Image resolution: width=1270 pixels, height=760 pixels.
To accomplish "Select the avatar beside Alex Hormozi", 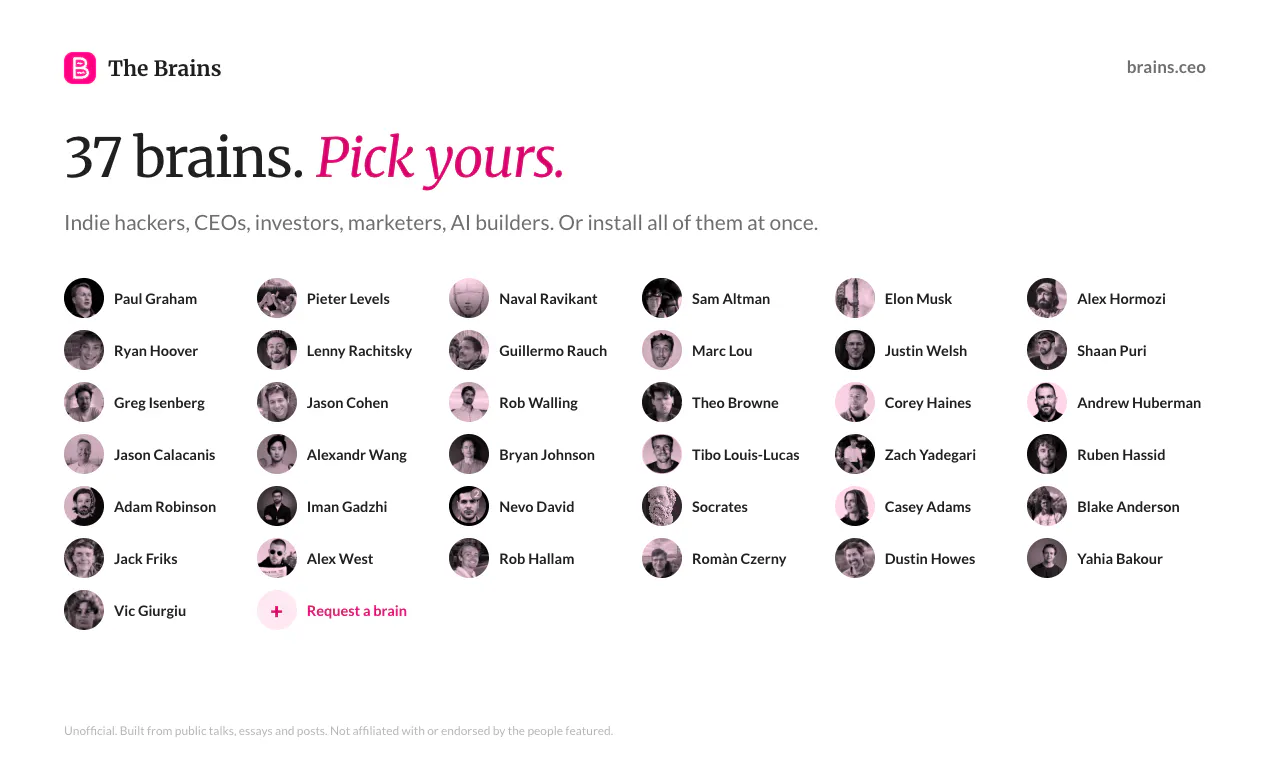I will pos(1047,298).
